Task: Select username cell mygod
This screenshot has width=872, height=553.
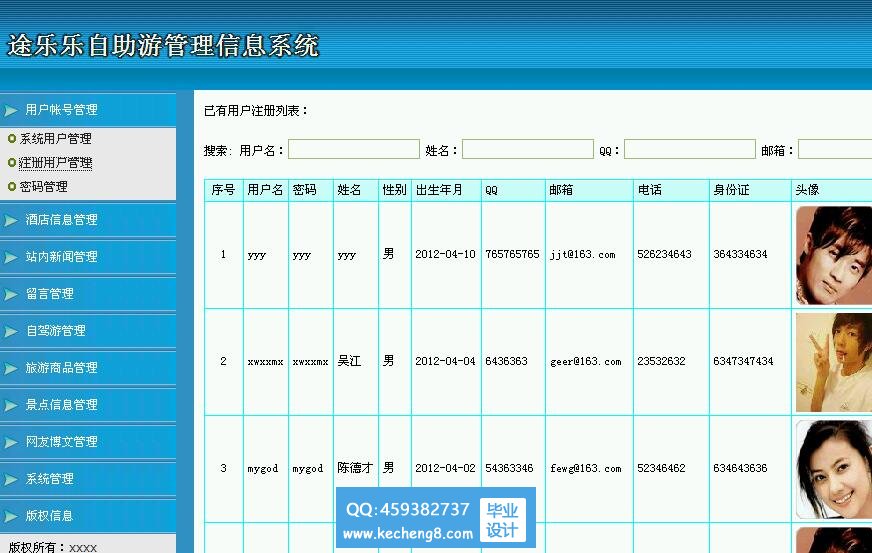Action: [x=262, y=469]
